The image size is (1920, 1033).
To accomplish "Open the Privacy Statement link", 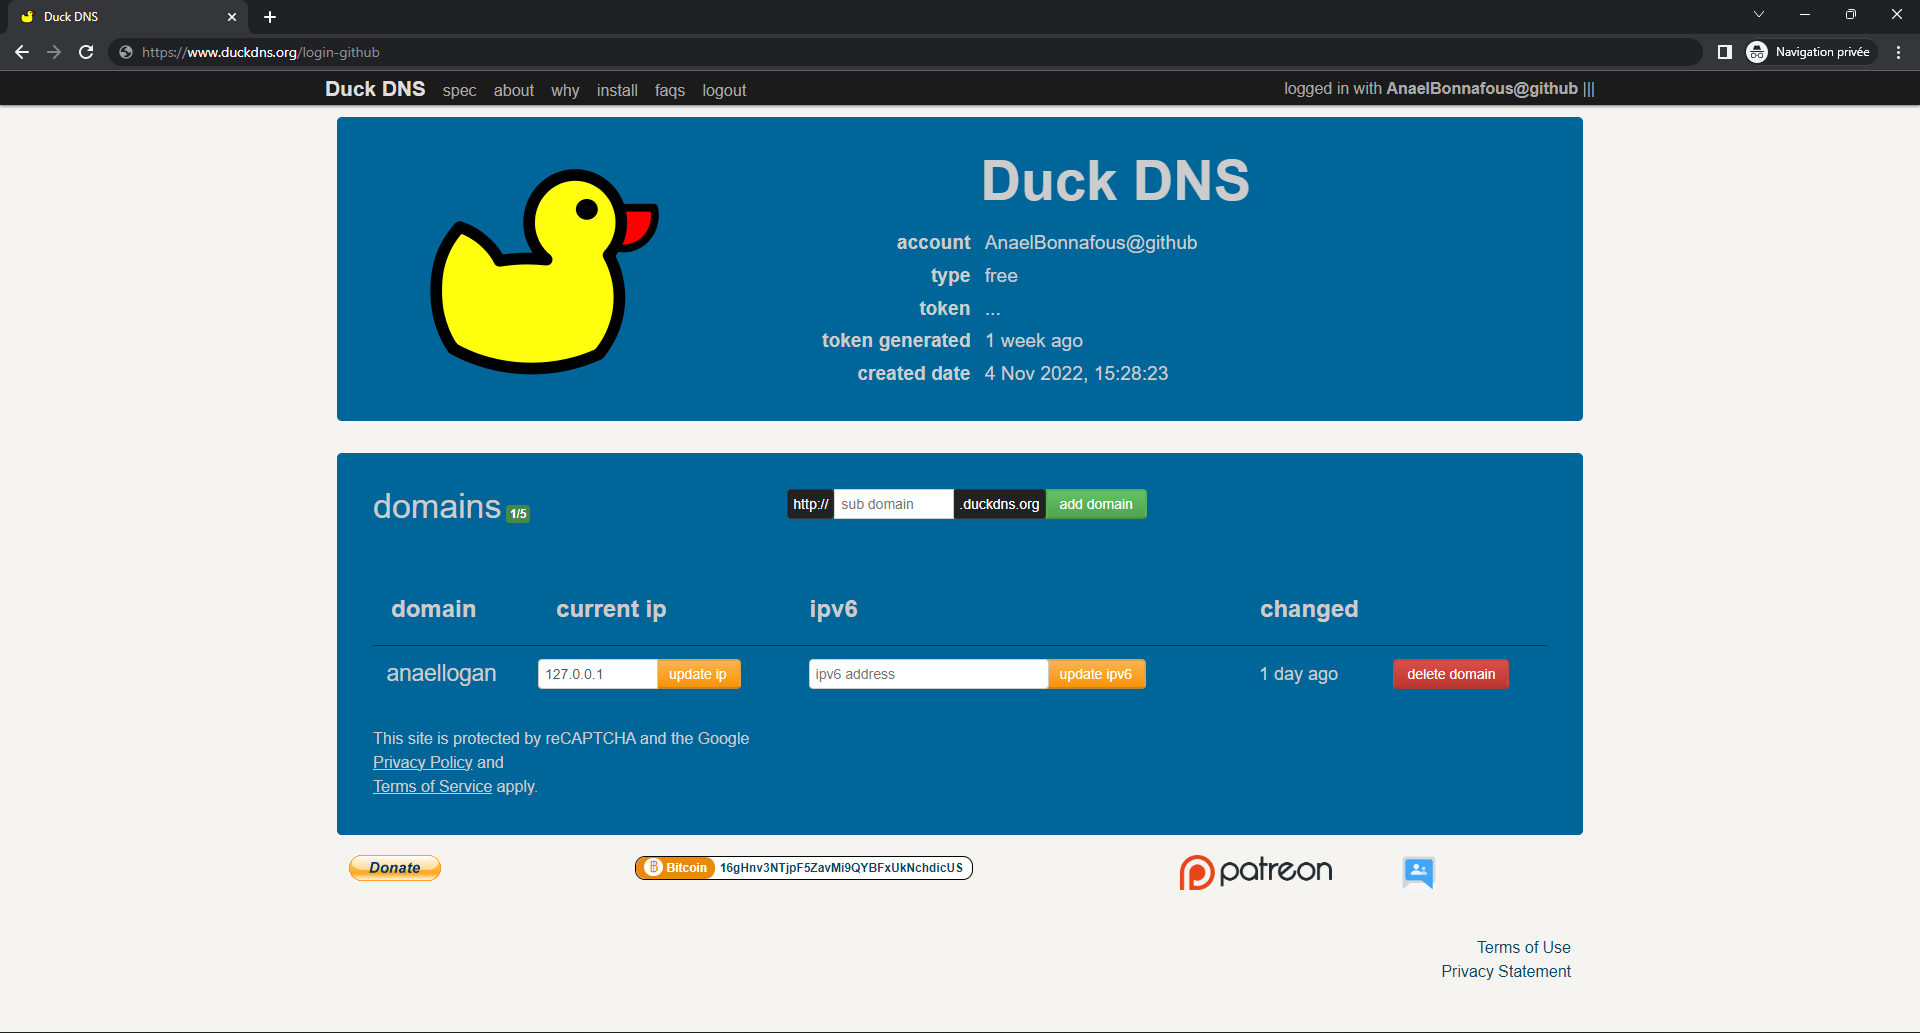I will 1505,971.
